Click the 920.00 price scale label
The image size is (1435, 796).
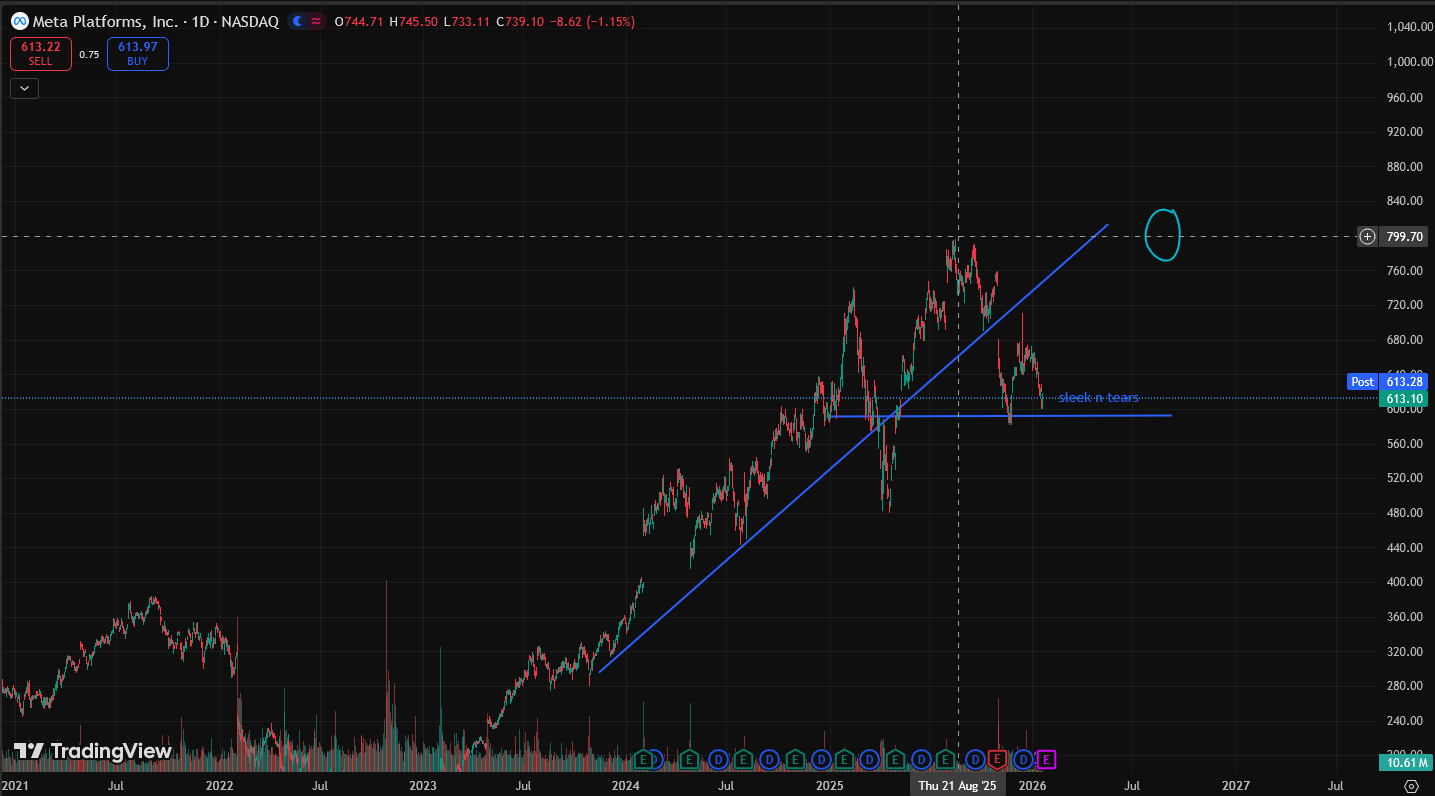[x=1406, y=132]
